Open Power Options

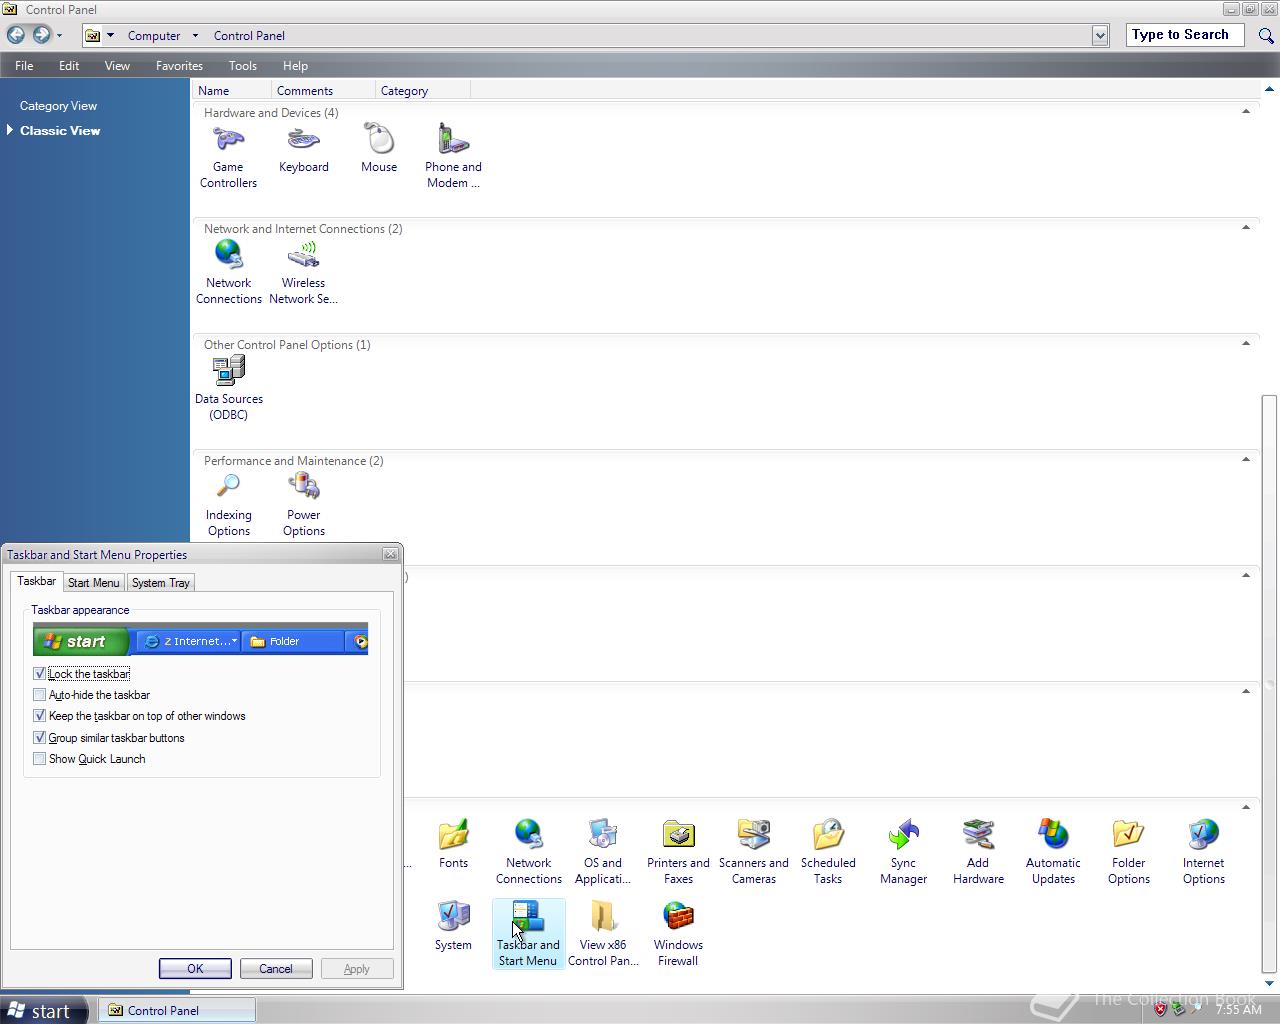click(303, 505)
